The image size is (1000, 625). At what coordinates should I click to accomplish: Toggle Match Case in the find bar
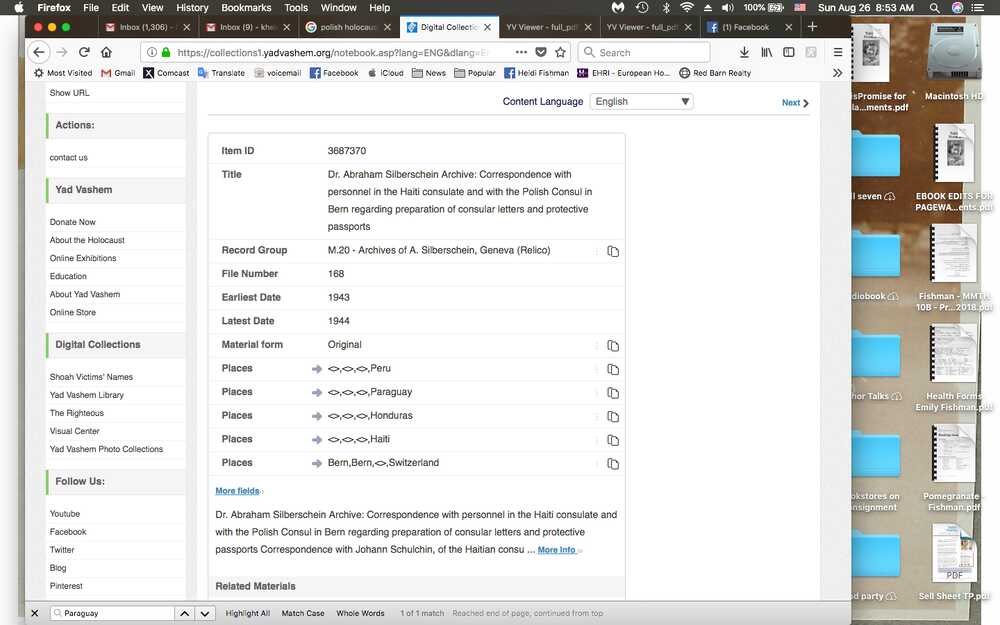click(x=303, y=613)
